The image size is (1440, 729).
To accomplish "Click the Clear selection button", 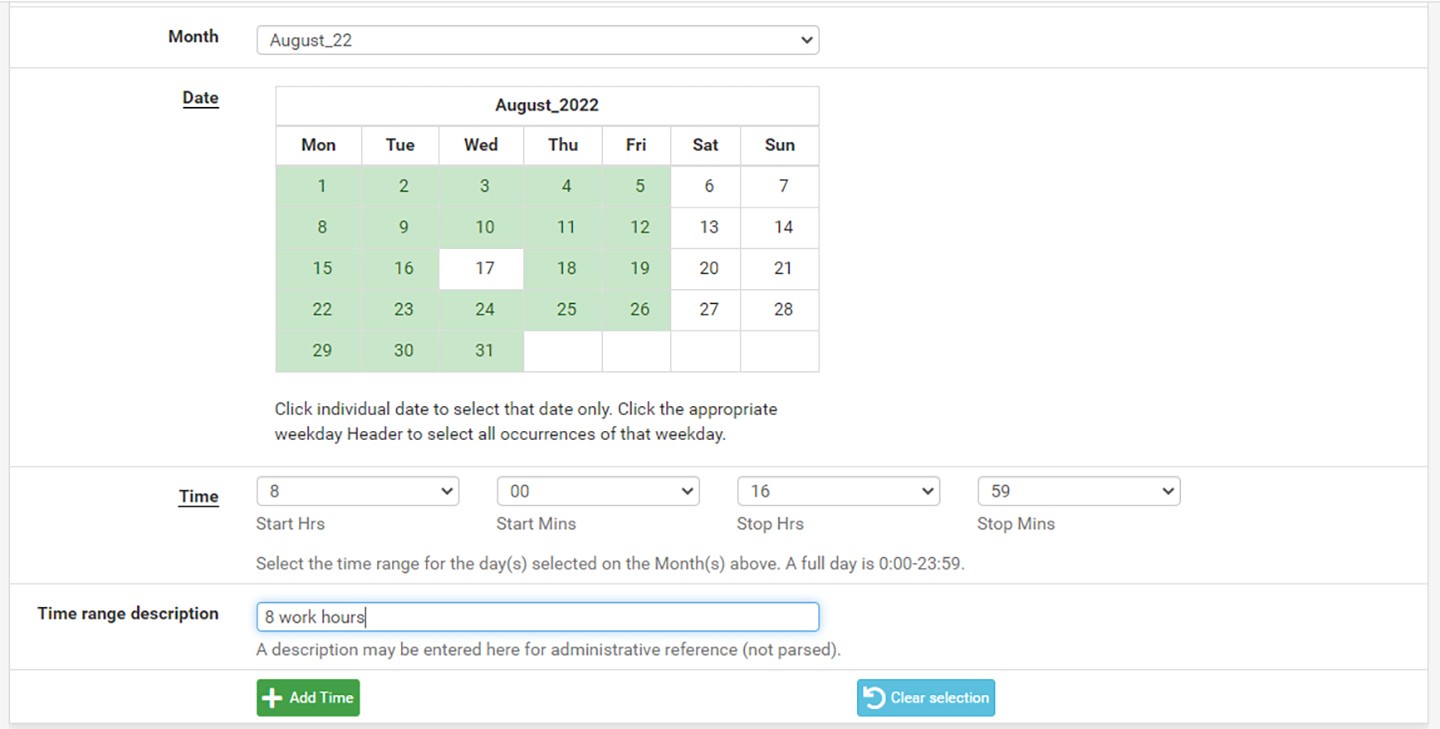I will tap(925, 698).
